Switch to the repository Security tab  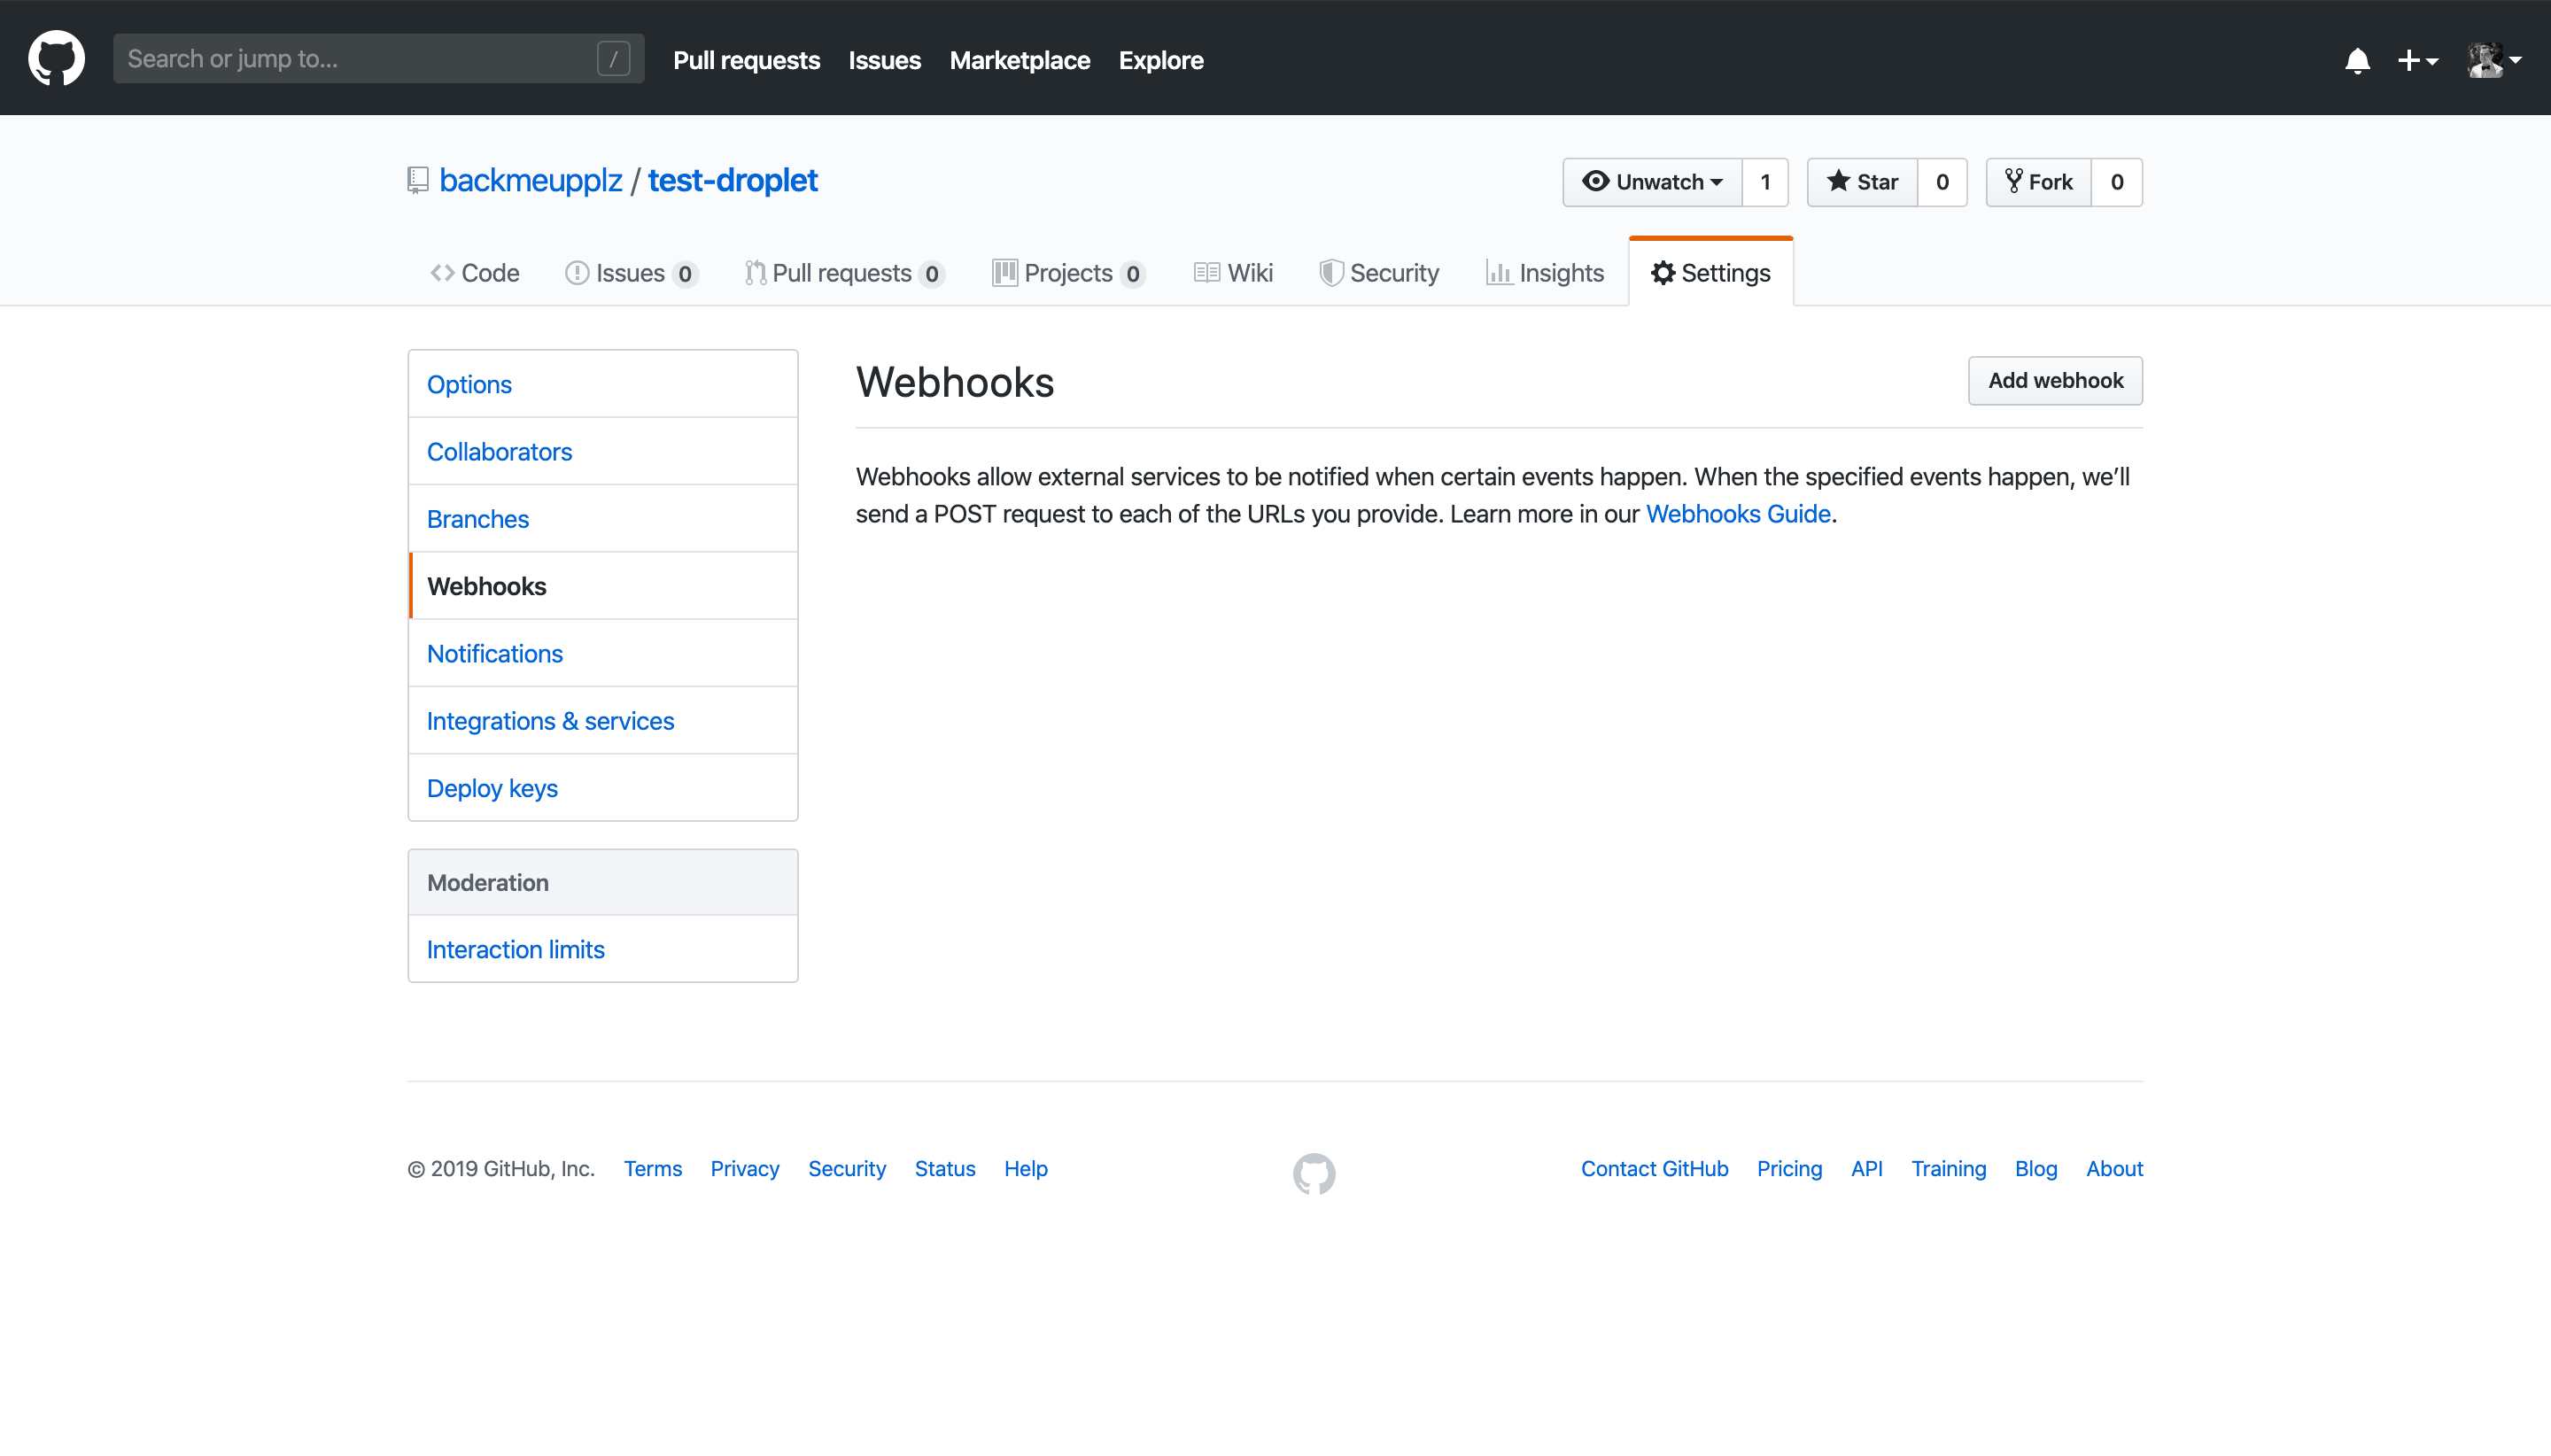pyautogui.click(x=1379, y=273)
